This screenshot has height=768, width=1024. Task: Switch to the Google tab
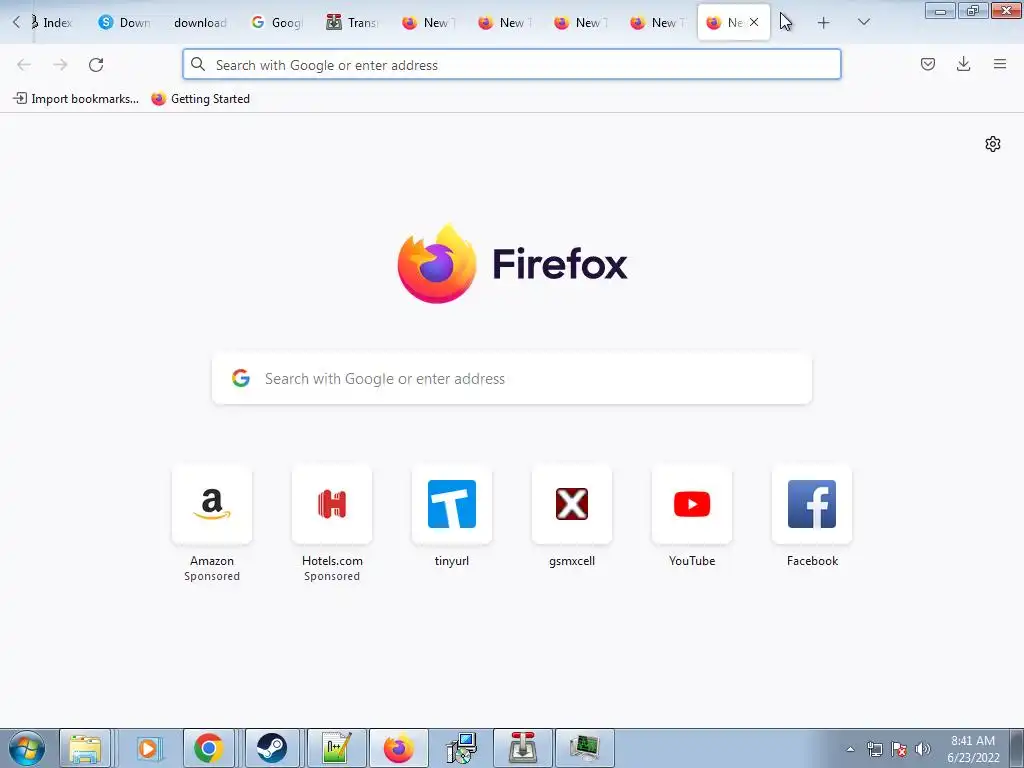tap(277, 23)
